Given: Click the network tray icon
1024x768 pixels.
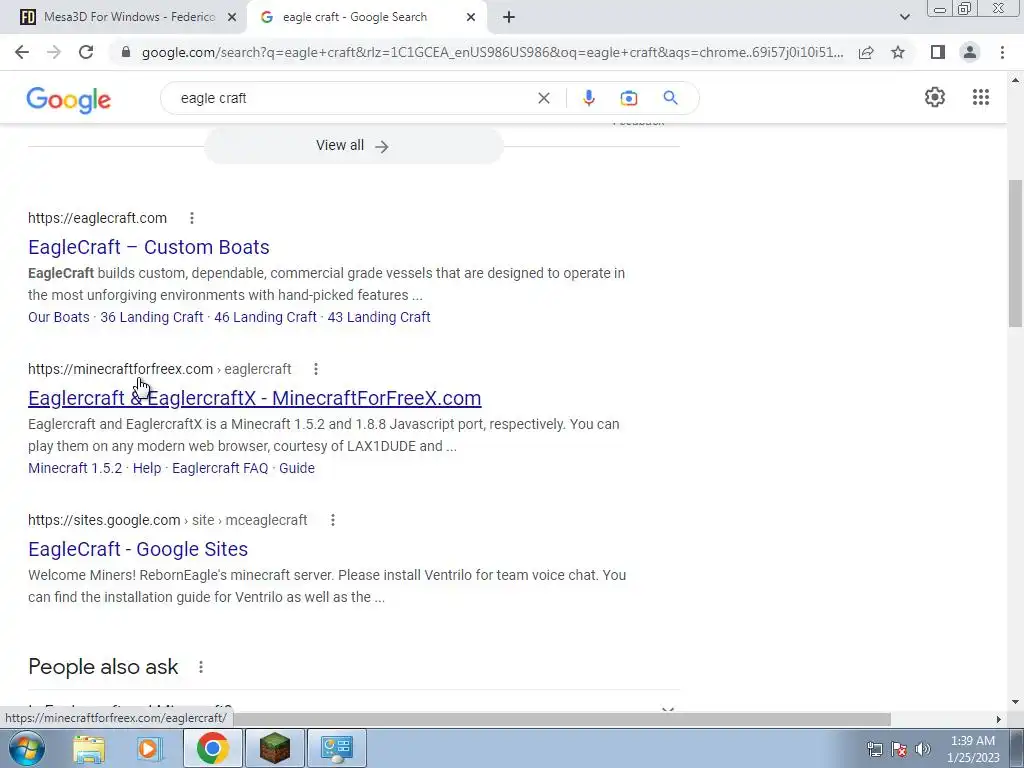Looking at the screenshot, I should click(874, 749).
